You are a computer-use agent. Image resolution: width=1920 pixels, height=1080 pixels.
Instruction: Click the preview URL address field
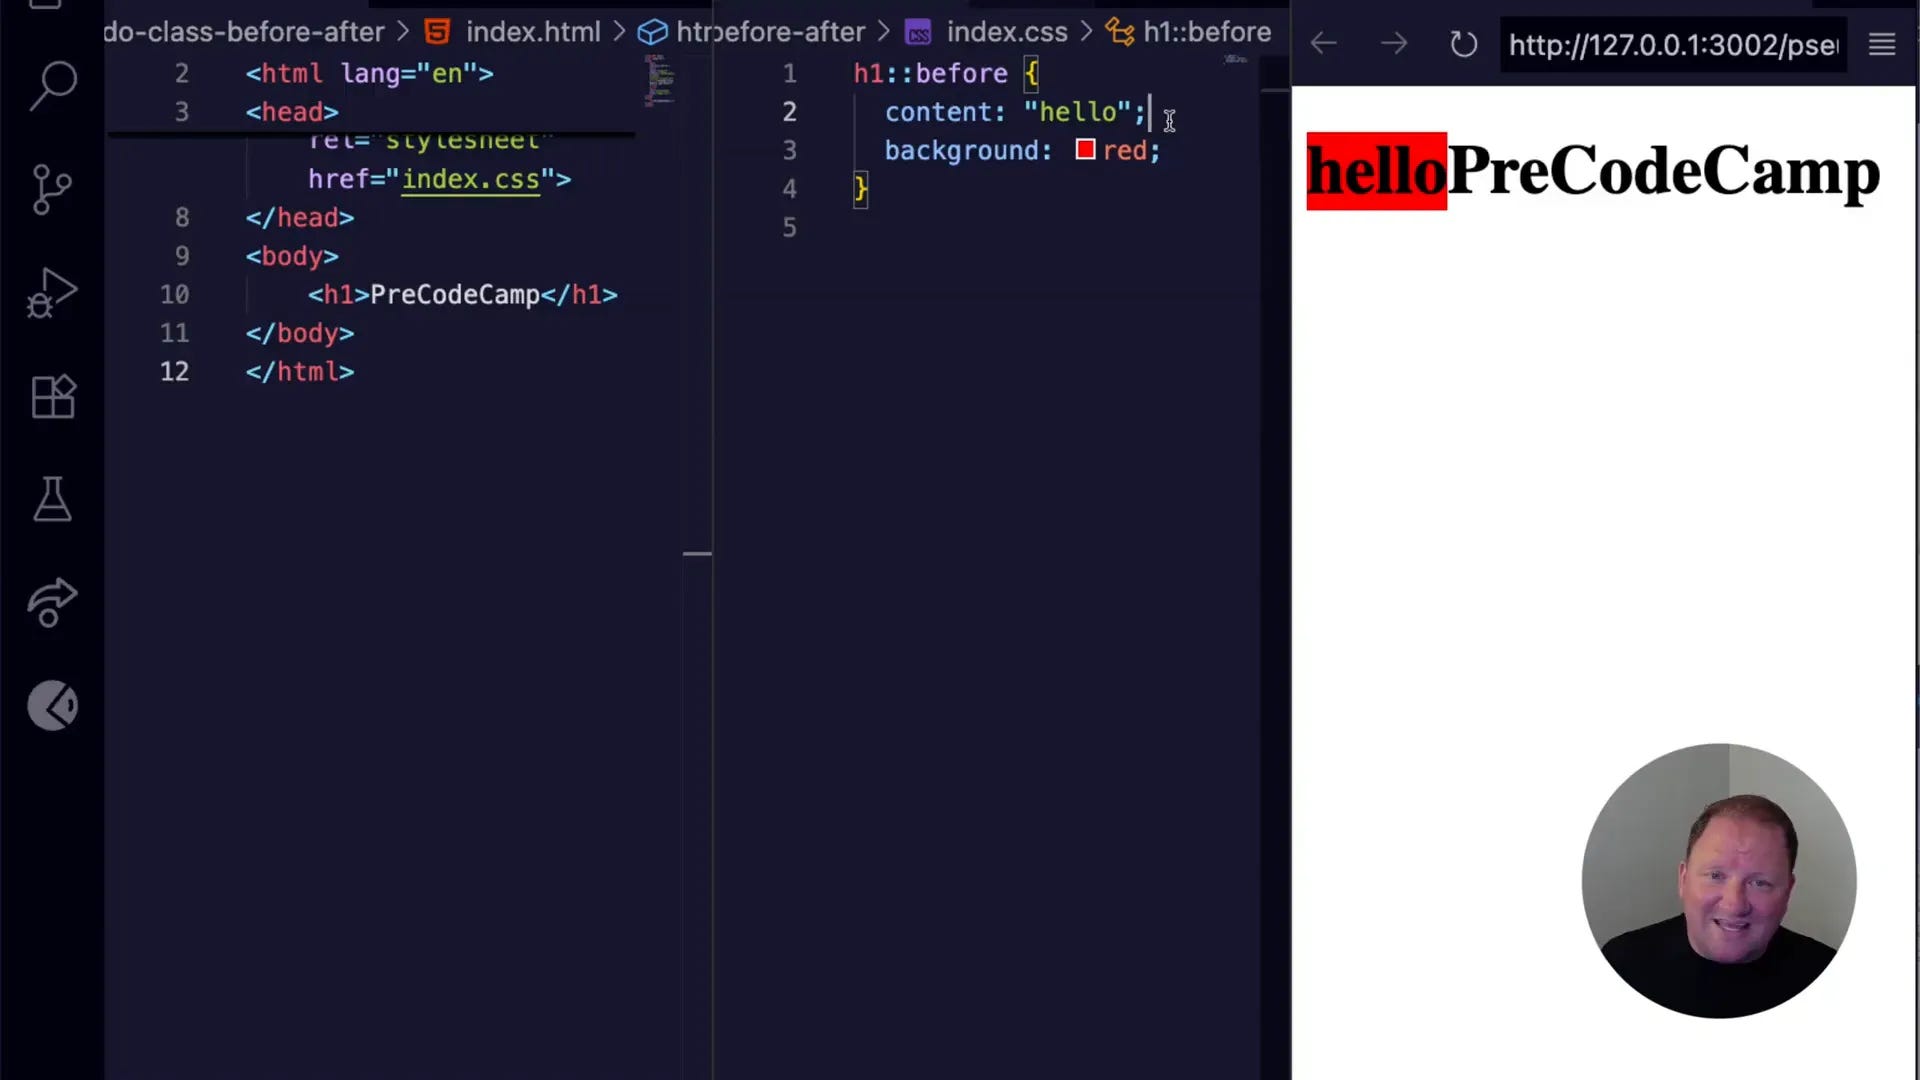(x=1674, y=45)
